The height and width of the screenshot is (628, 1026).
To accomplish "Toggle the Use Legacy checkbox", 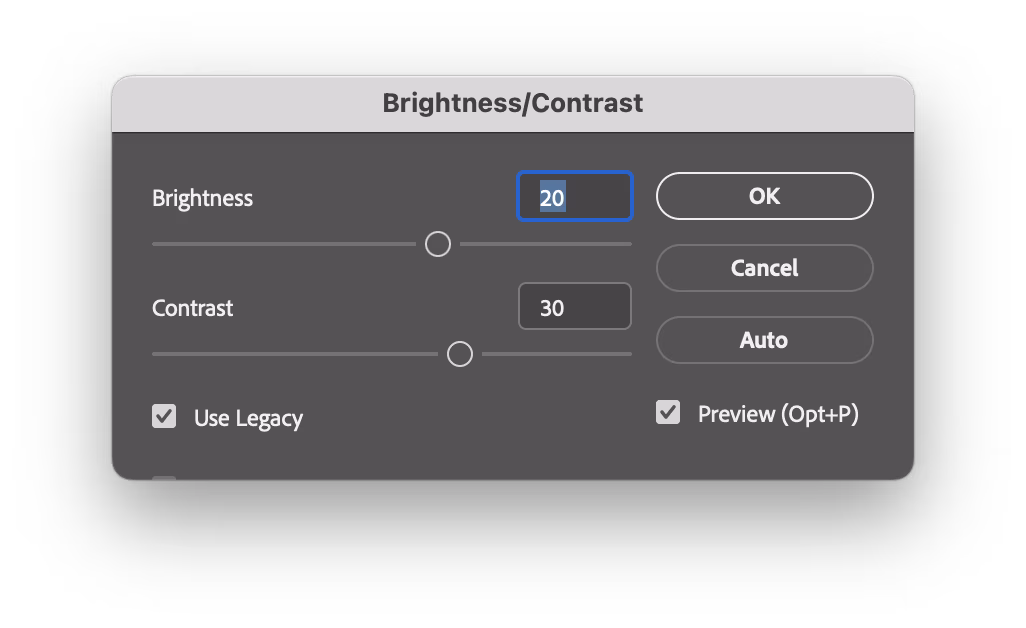I will pos(164,416).
